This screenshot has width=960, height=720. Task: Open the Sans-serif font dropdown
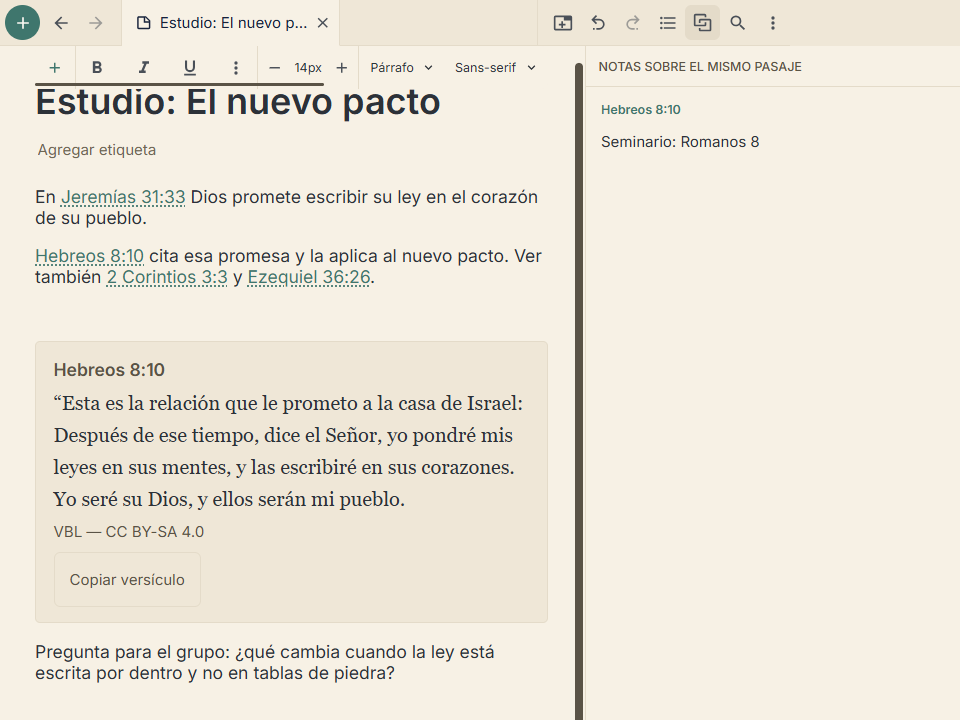click(x=495, y=67)
